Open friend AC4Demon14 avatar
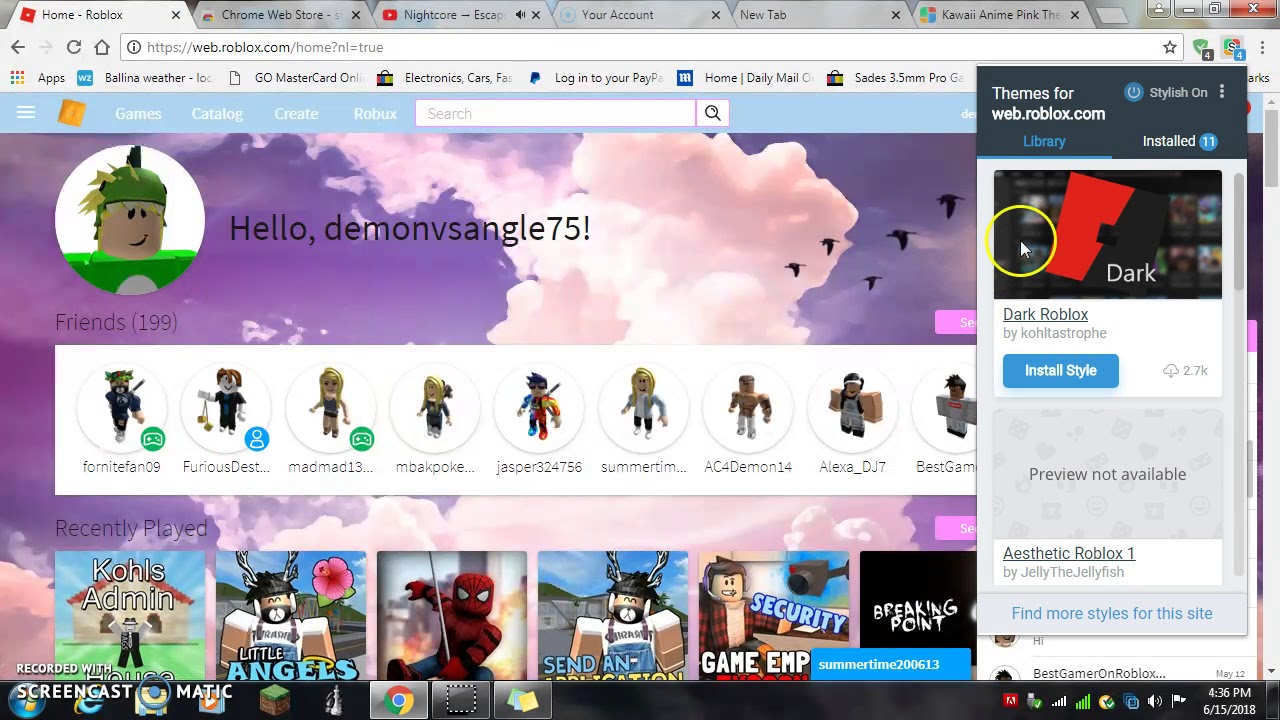This screenshot has width=1280, height=720. 748,406
